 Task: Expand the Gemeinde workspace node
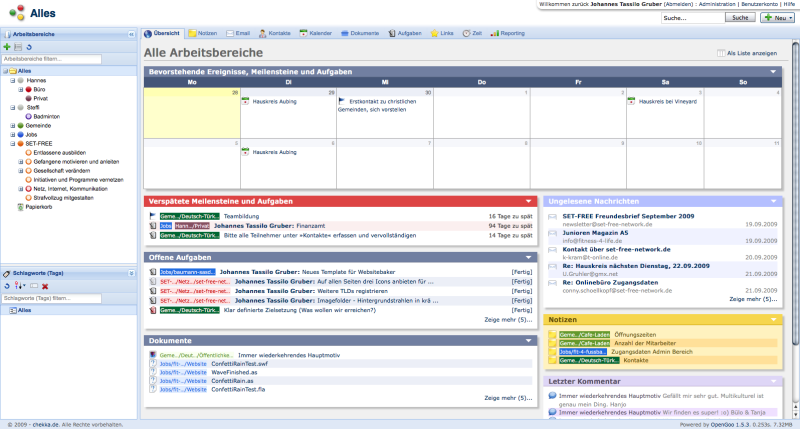(11, 125)
